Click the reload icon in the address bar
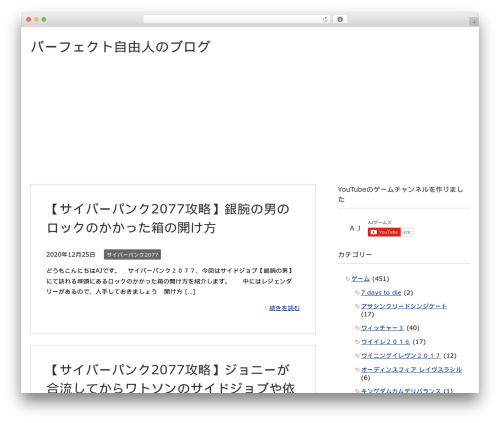 325,20
